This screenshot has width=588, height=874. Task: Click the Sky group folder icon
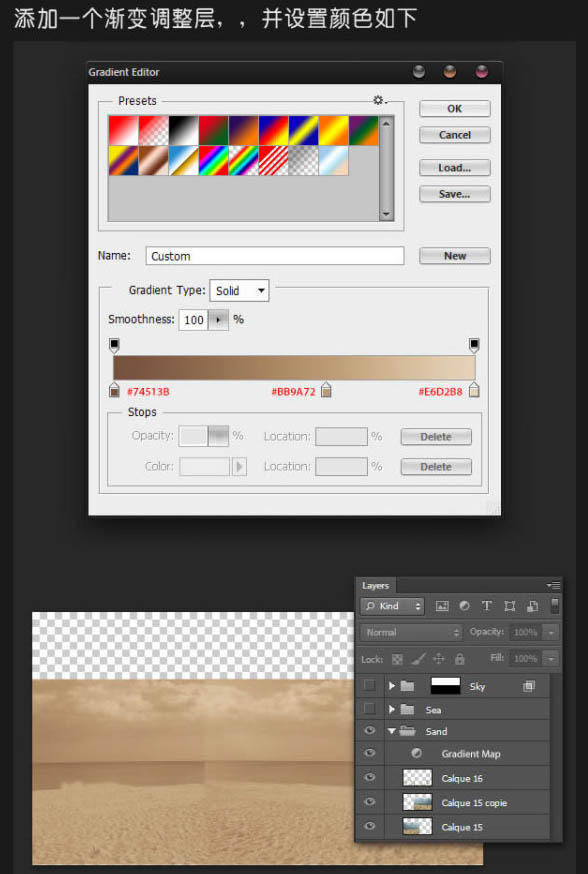pos(407,686)
